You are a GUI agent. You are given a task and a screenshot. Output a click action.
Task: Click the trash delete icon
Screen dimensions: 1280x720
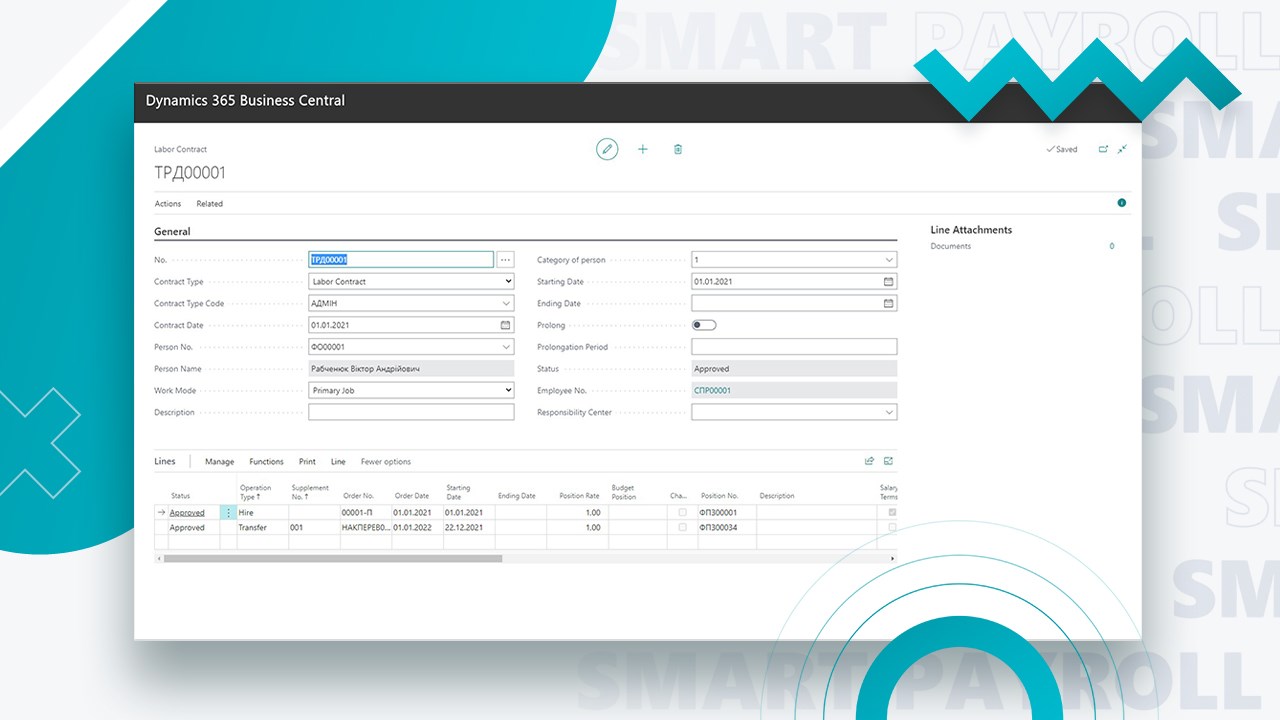(678, 149)
